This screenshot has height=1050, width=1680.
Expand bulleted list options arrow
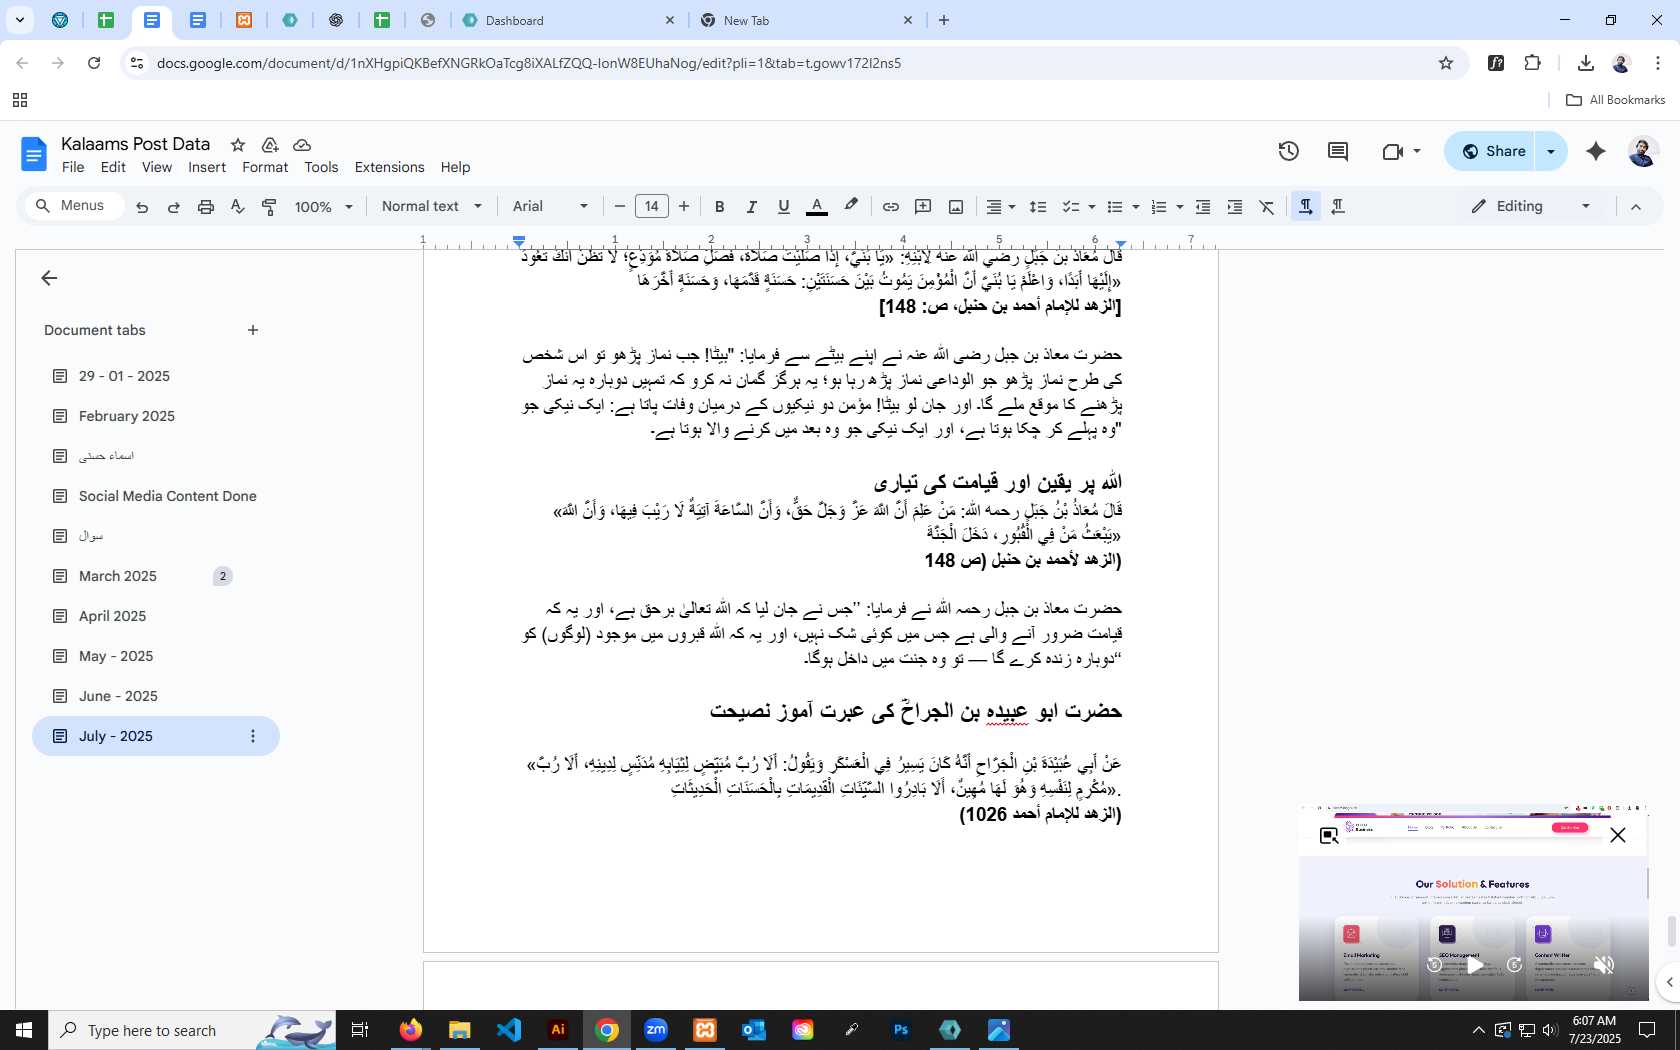tap(1136, 207)
